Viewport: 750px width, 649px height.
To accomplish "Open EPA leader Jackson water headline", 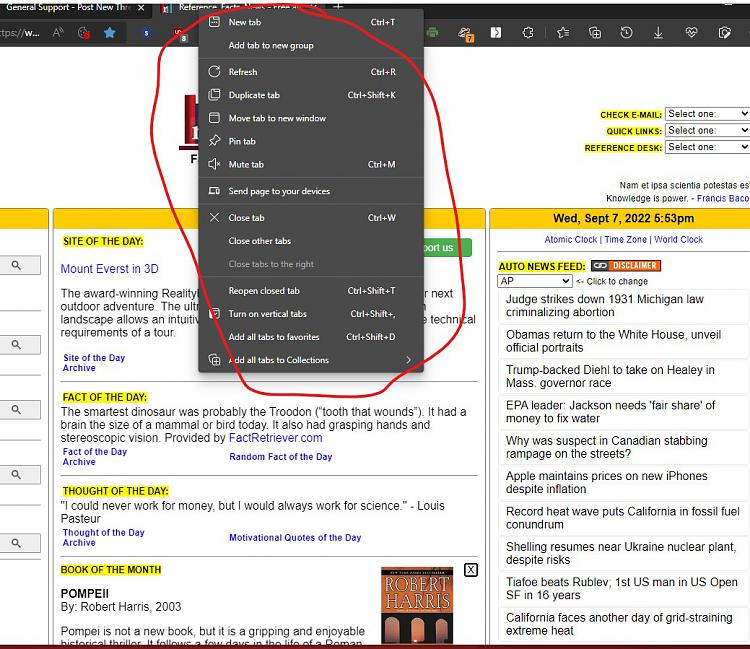I will coord(610,412).
